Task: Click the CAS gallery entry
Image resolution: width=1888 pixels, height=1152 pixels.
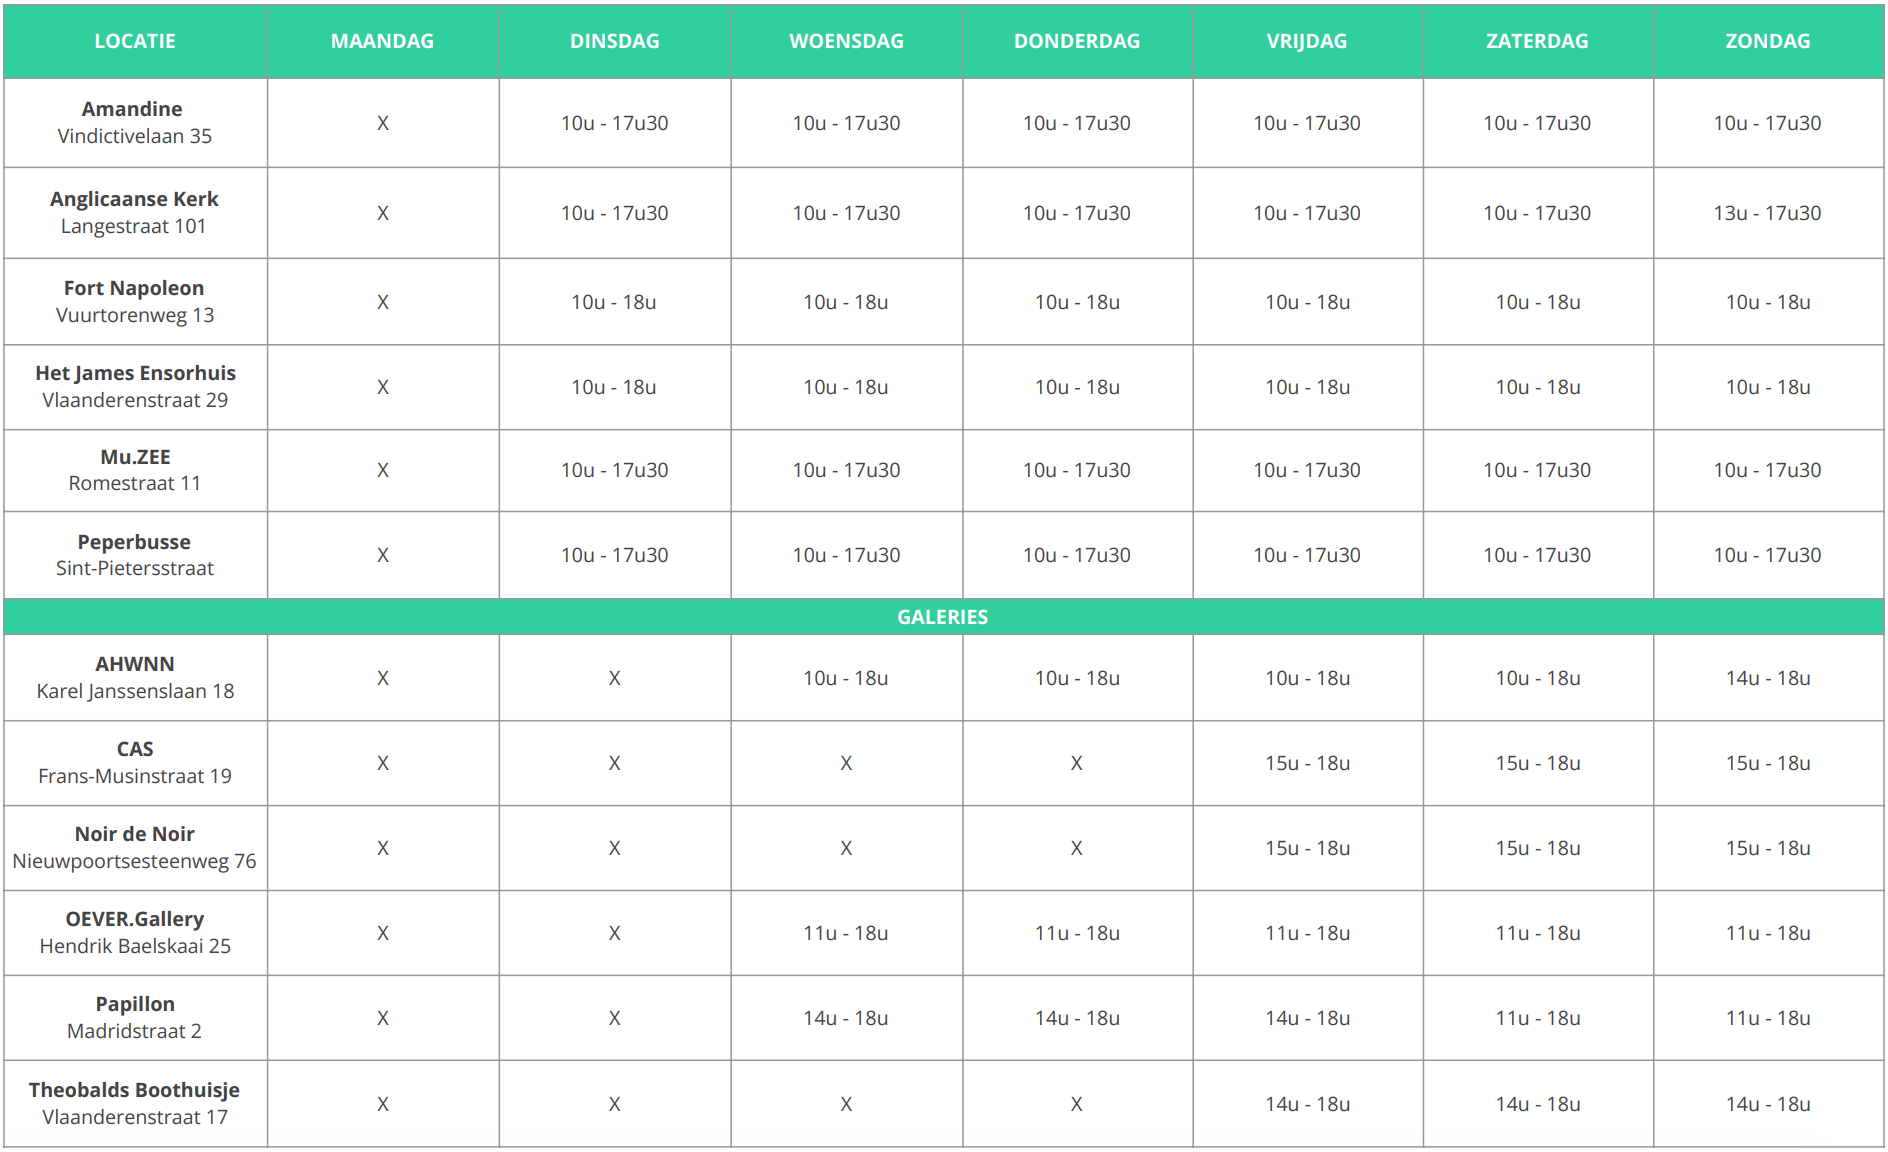Action: 135,763
